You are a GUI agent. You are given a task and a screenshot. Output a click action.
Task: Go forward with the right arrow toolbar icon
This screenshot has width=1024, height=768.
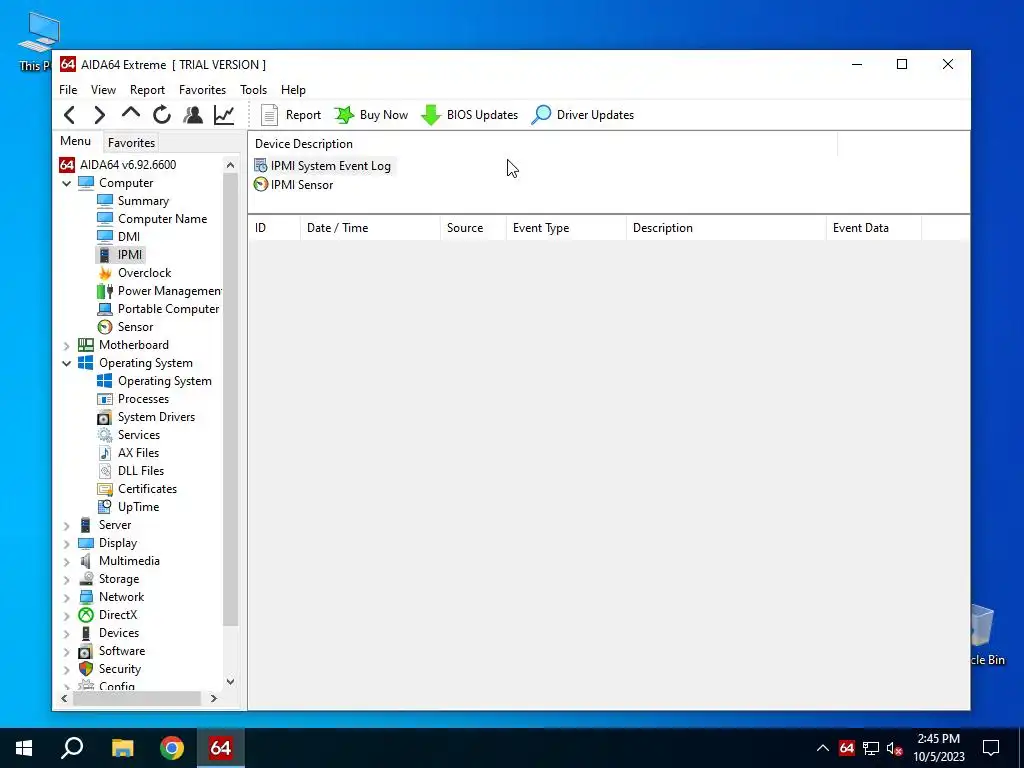click(x=99, y=115)
